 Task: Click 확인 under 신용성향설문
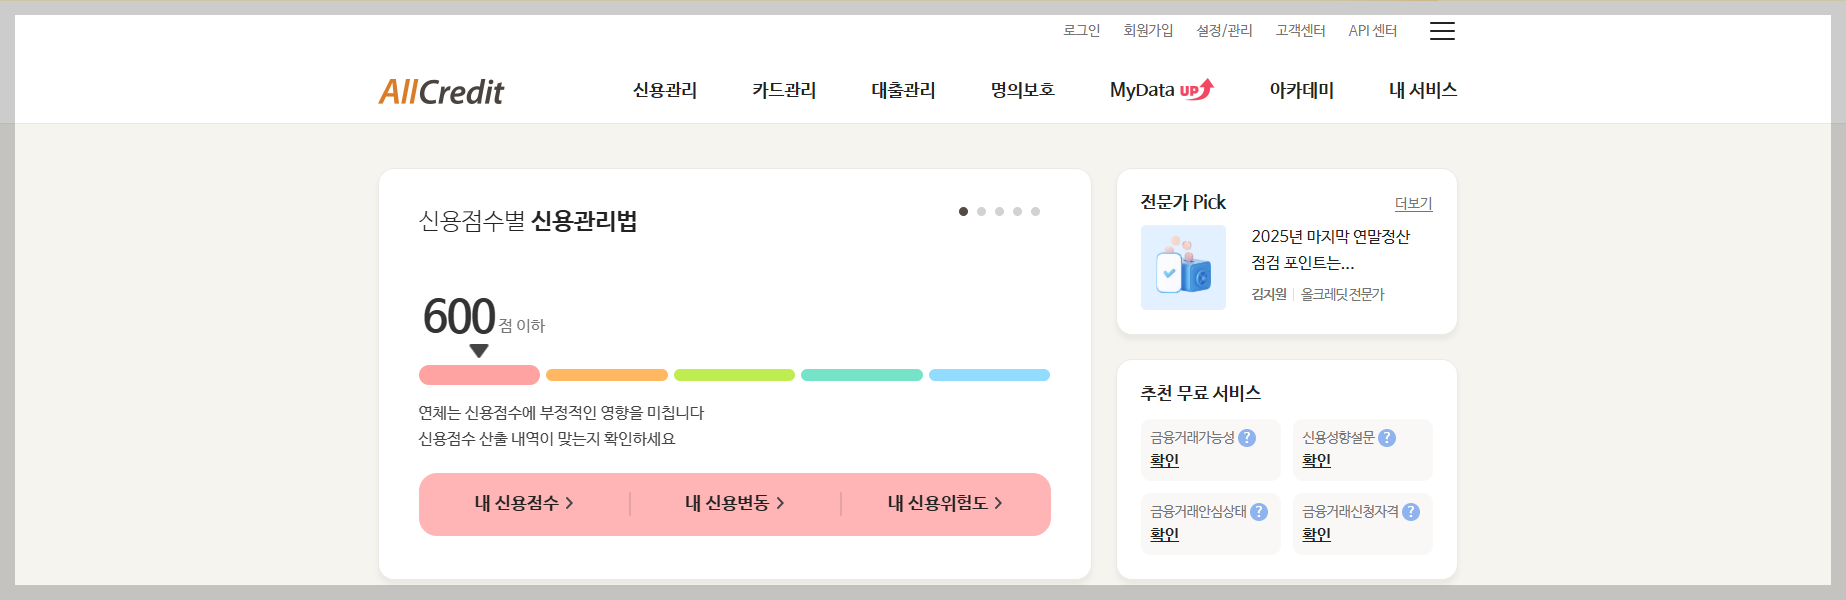[1316, 461]
